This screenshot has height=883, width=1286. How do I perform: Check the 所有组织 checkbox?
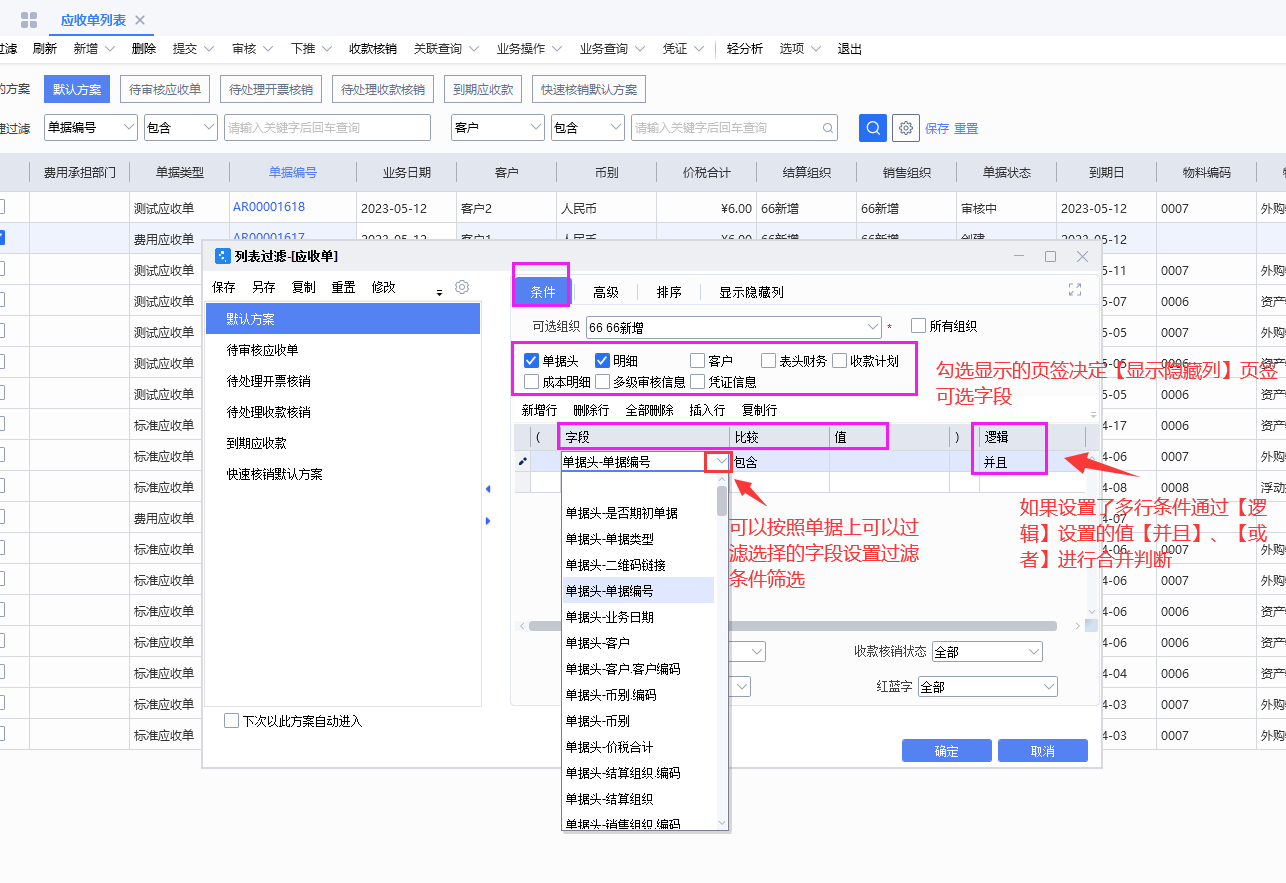coord(918,325)
